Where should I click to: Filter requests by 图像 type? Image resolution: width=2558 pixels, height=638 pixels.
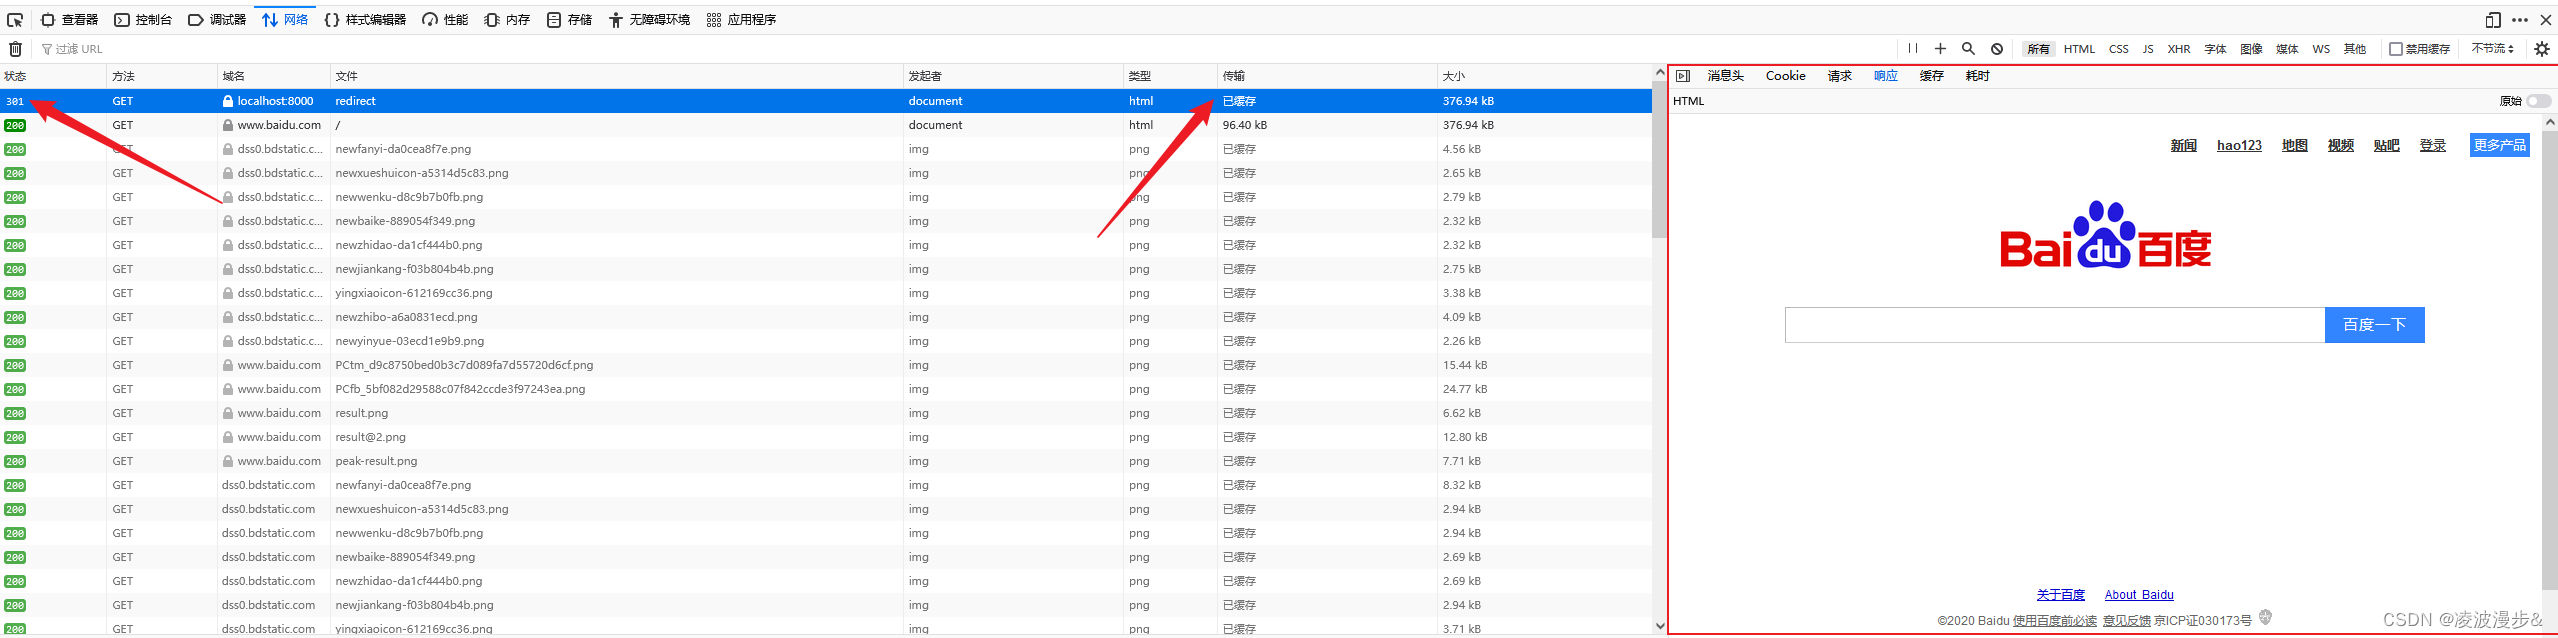(x=2251, y=49)
